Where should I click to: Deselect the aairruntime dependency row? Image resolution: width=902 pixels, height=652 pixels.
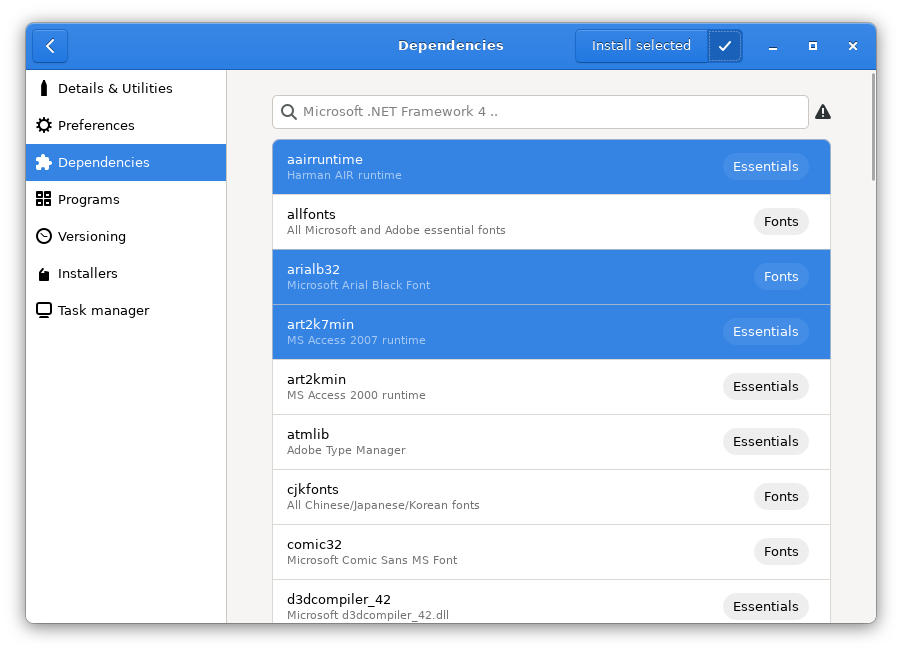(x=551, y=167)
